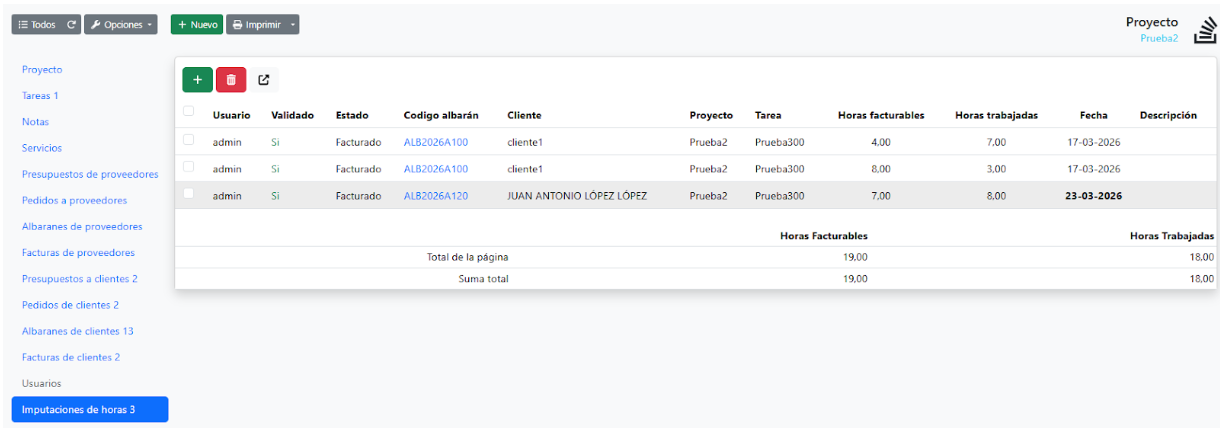Viewport: 1220px width, 428px height.
Task: Click the Imprimir print button
Action: 255,25
